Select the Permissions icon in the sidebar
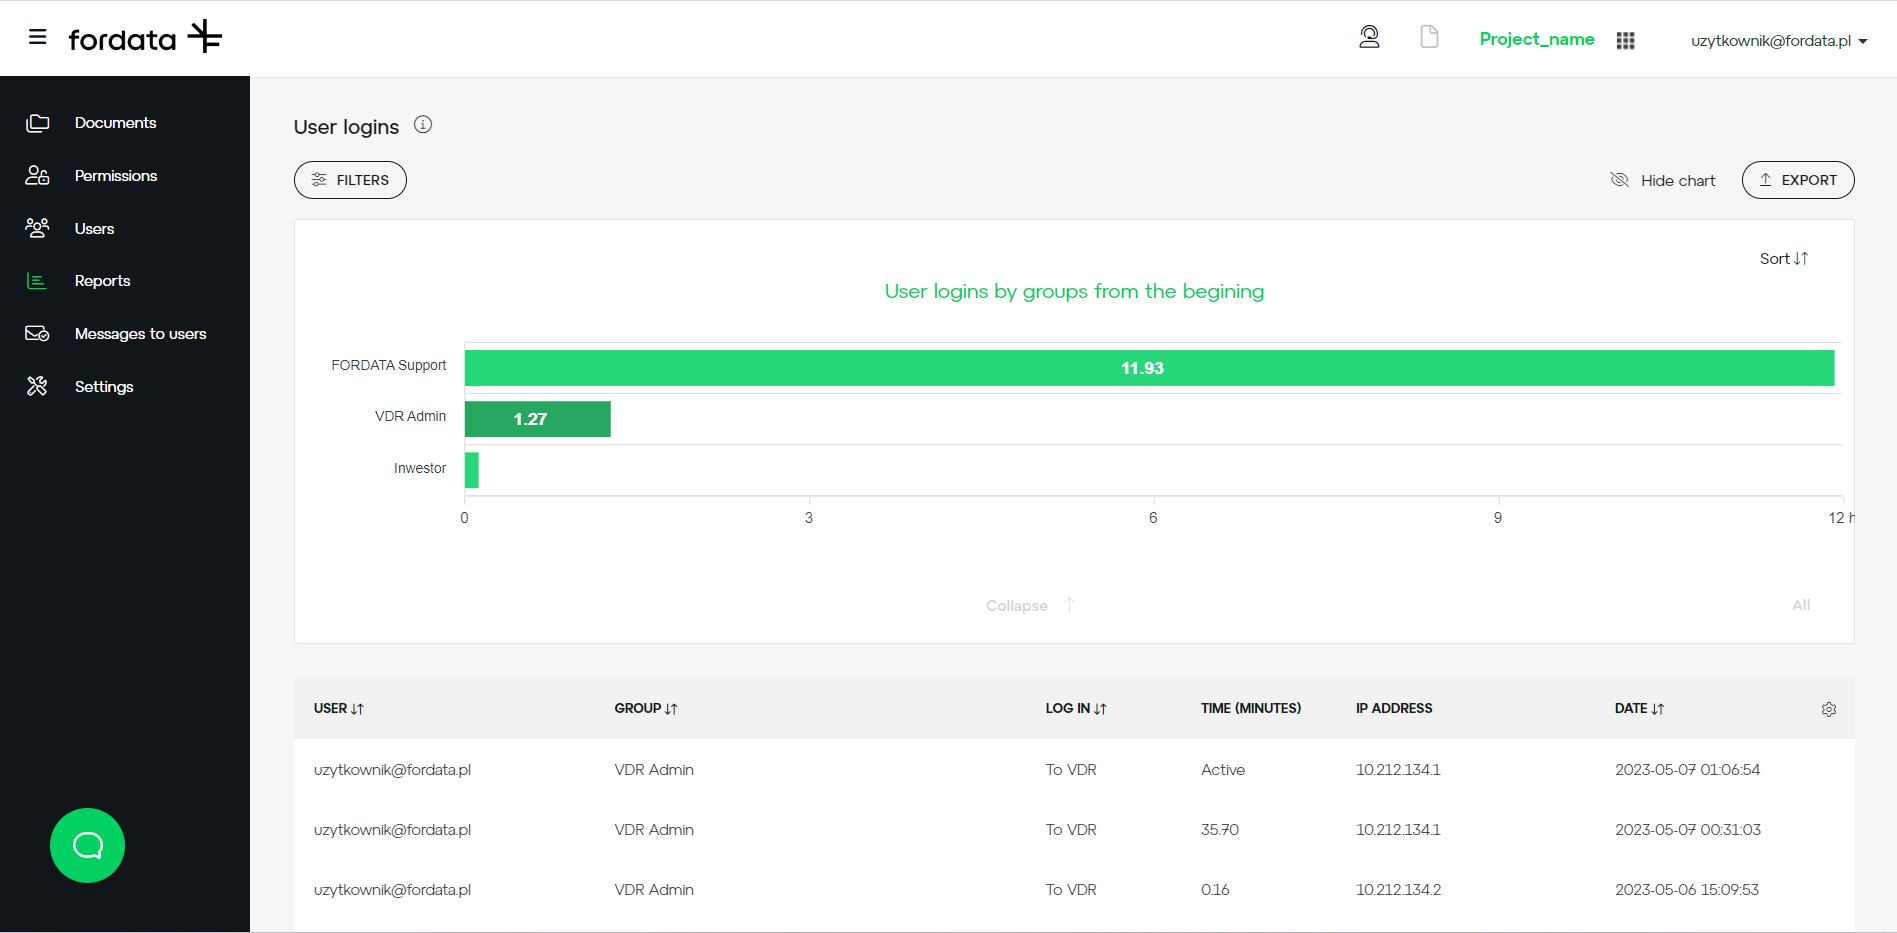The width and height of the screenshot is (1897, 933). click(x=37, y=175)
